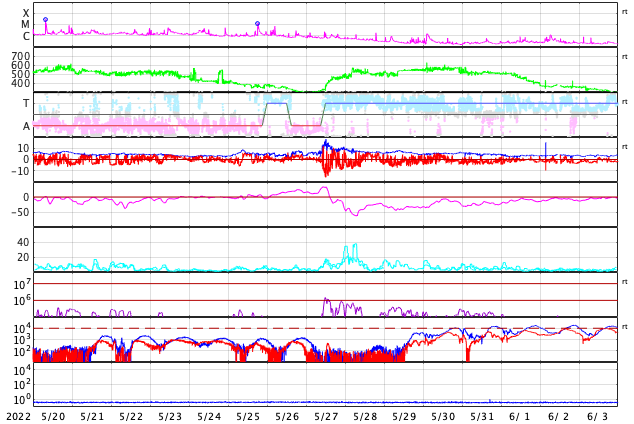Click the 700 tick on the green speed panel
The image size is (634, 424).
tap(21, 56)
